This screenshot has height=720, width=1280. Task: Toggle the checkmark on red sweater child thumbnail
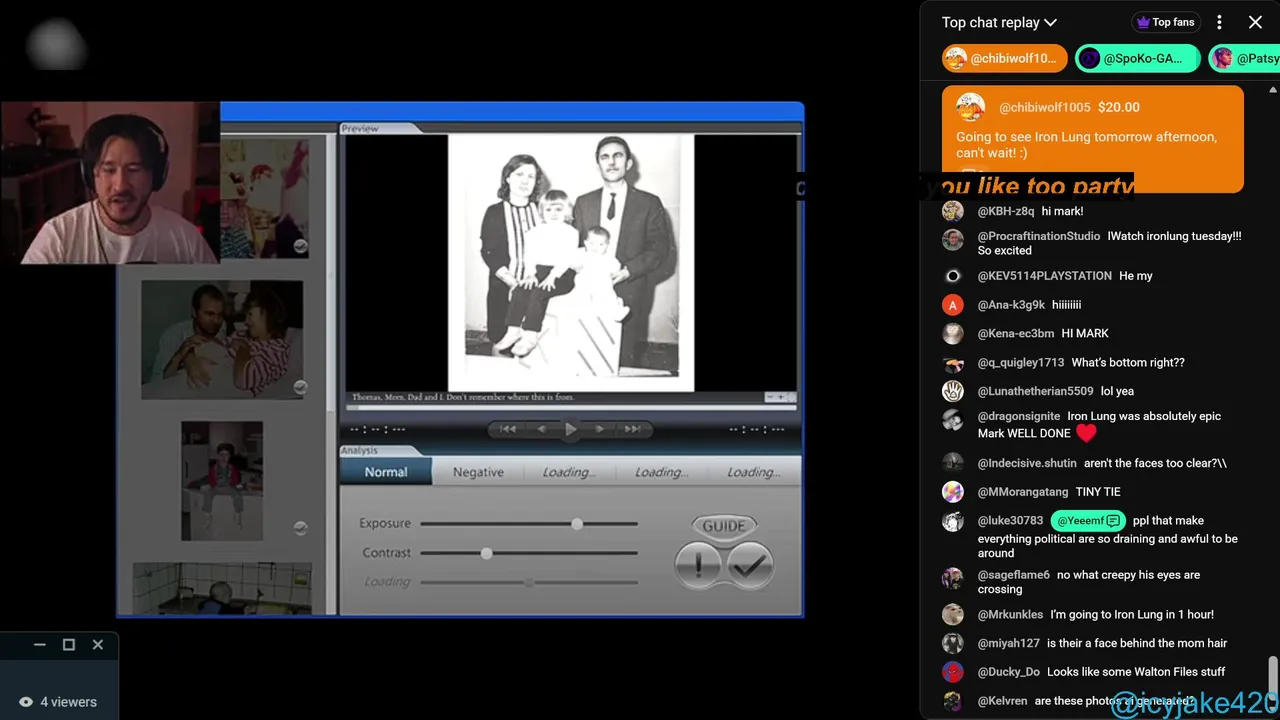(x=300, y=527)
